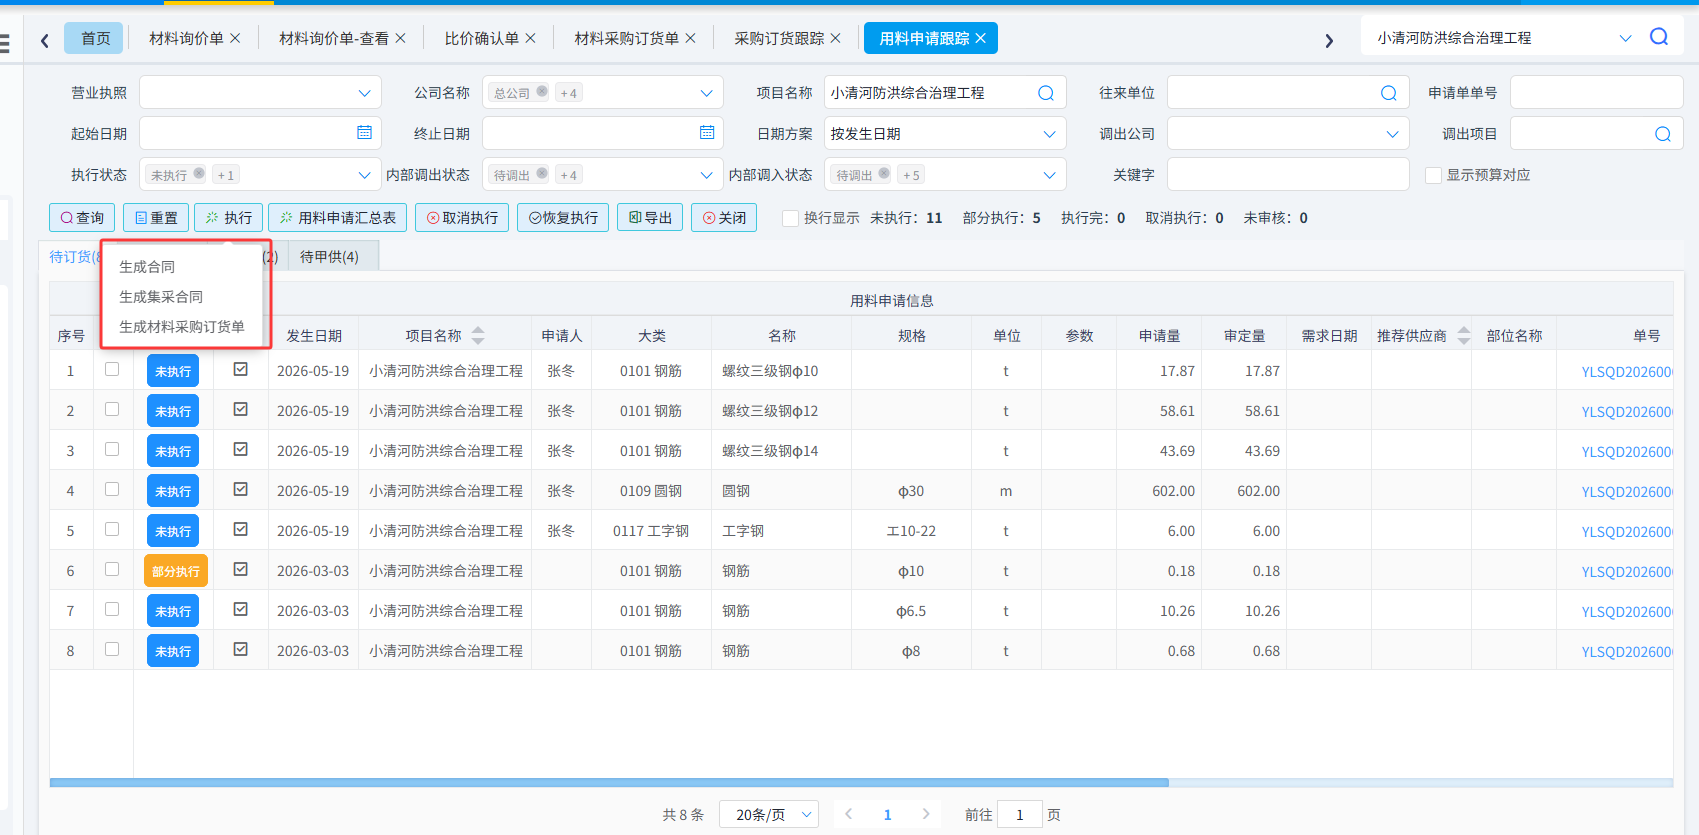This screenshot has width=1699, height=835.
Task: Click the 查询 button
Action: coord(82,218)
